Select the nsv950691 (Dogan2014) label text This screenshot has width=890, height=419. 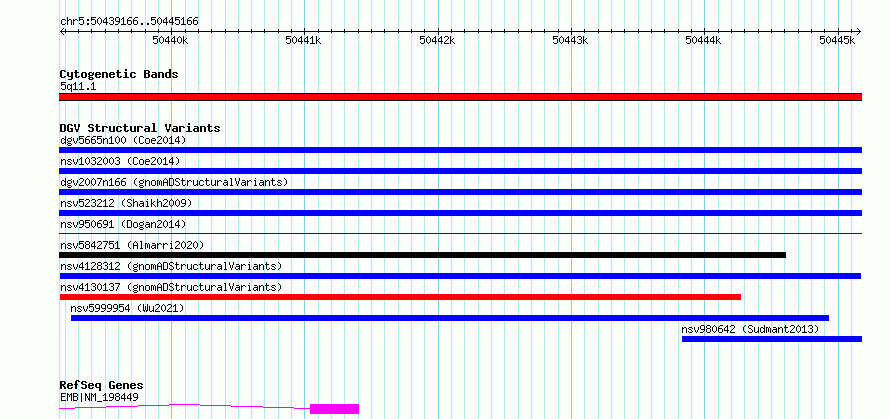point(123,224)
